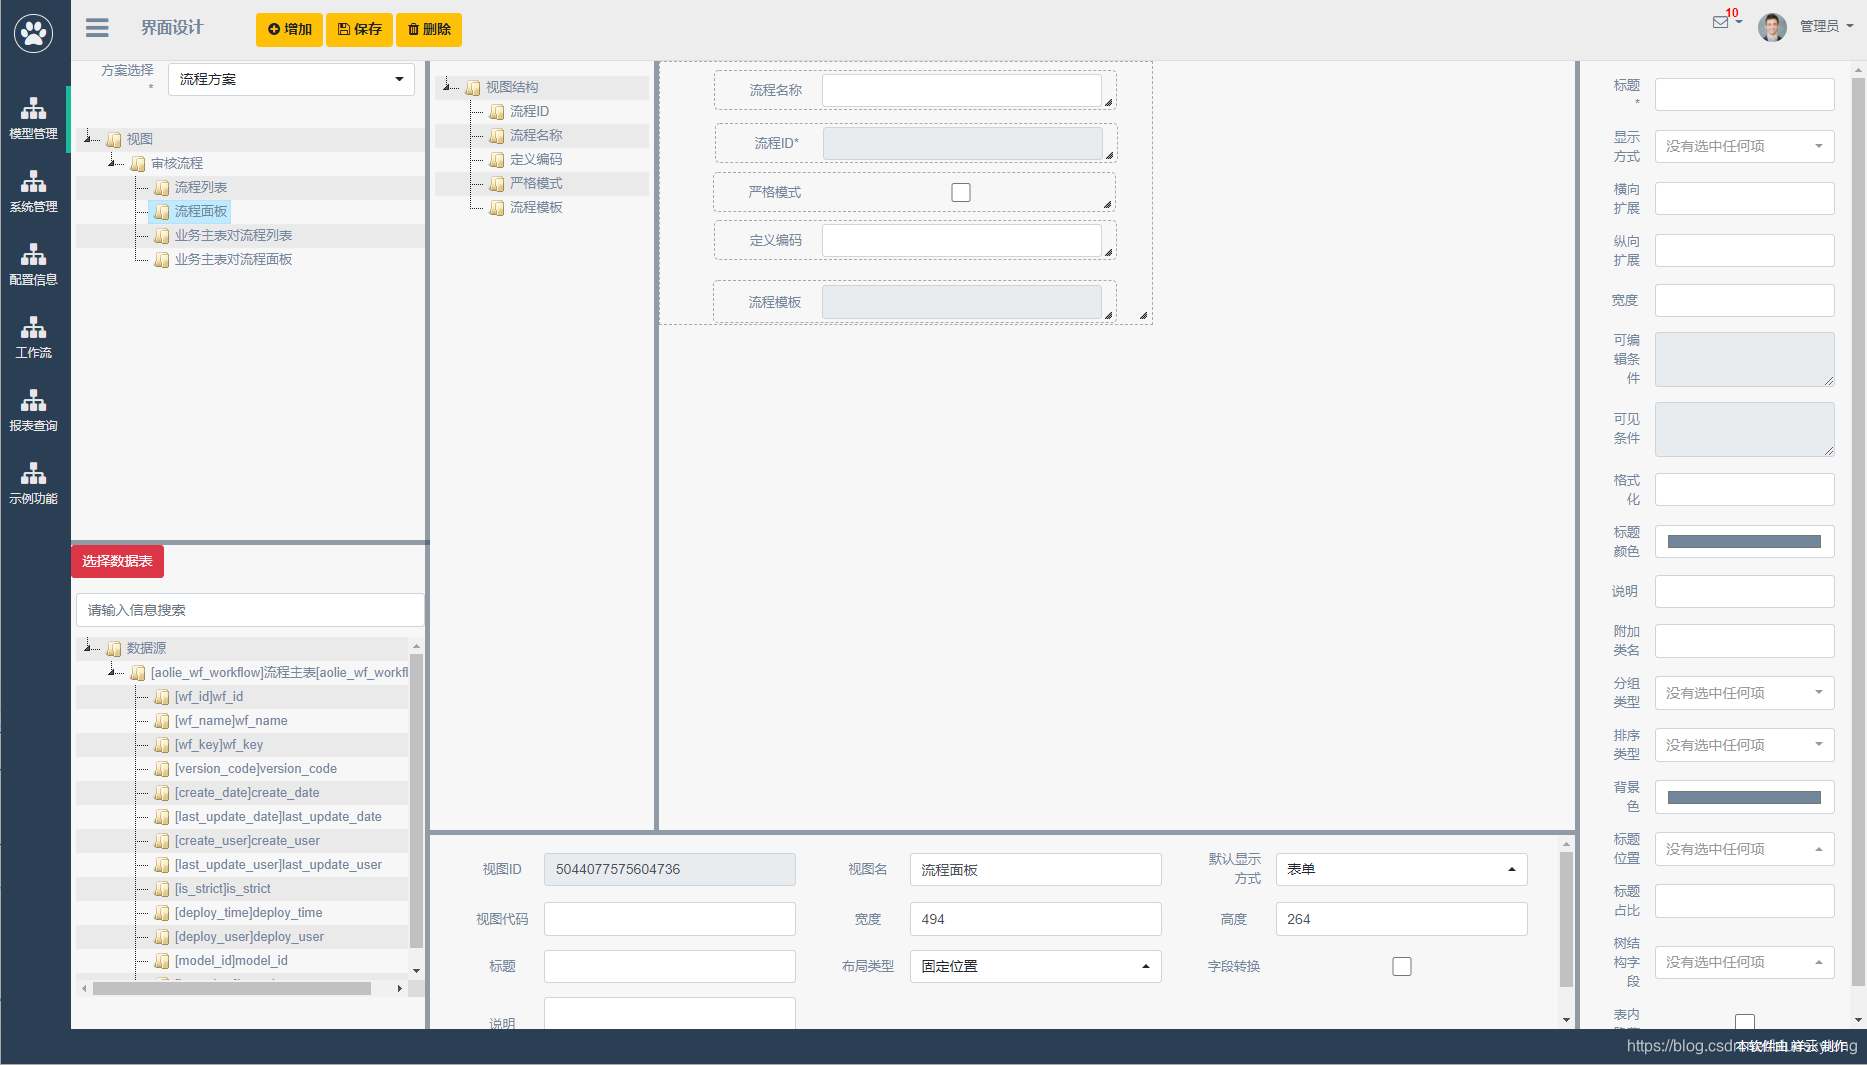Screen dimensions: 1867x1065
Task: Open the 树结构字段 dropdown
Action: tap(1744, 962)
